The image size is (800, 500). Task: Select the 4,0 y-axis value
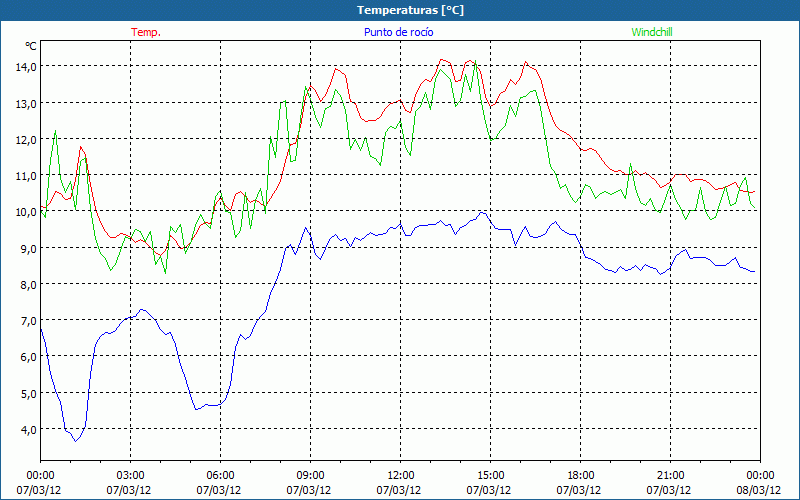tap(28, 430)
